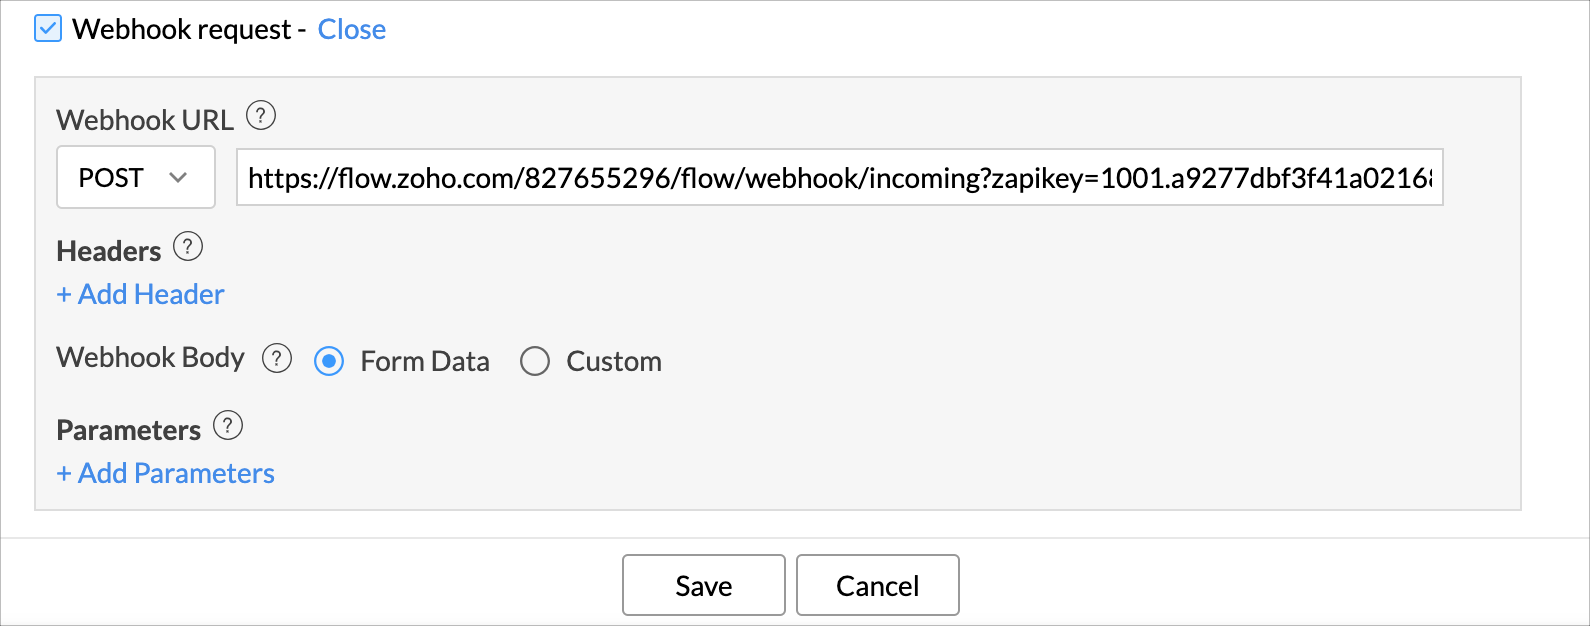
Task: Click the Add Parameters link
Action: (x=166, y=473)
